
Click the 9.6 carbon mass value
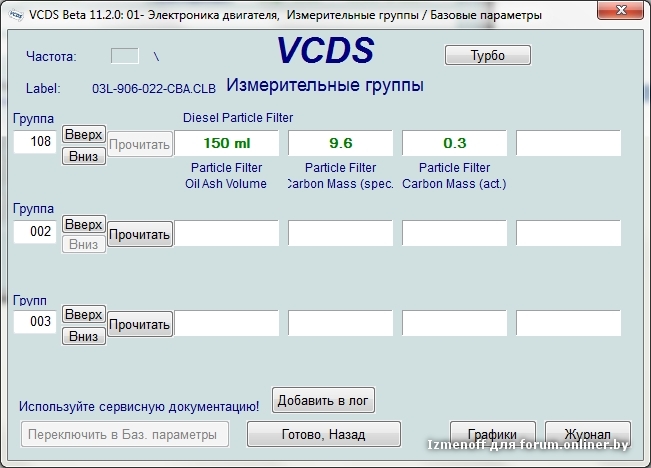(x=340, y=143)
